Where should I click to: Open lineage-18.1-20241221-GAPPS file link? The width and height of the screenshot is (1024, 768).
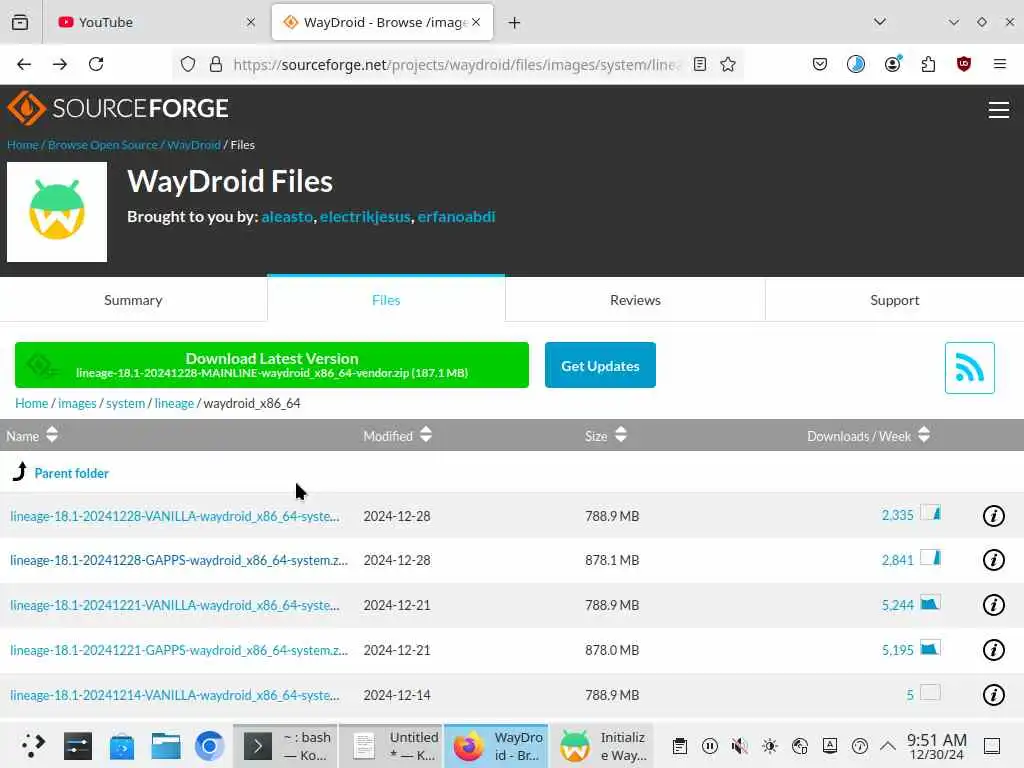pos(179,650)
